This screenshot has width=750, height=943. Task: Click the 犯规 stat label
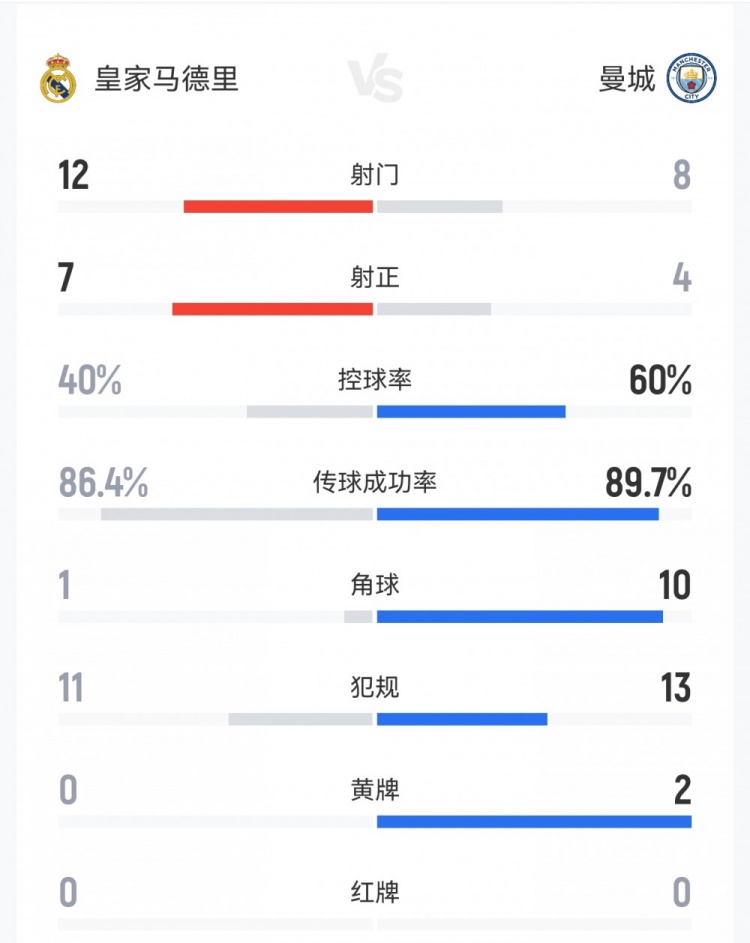pos(375,688)
